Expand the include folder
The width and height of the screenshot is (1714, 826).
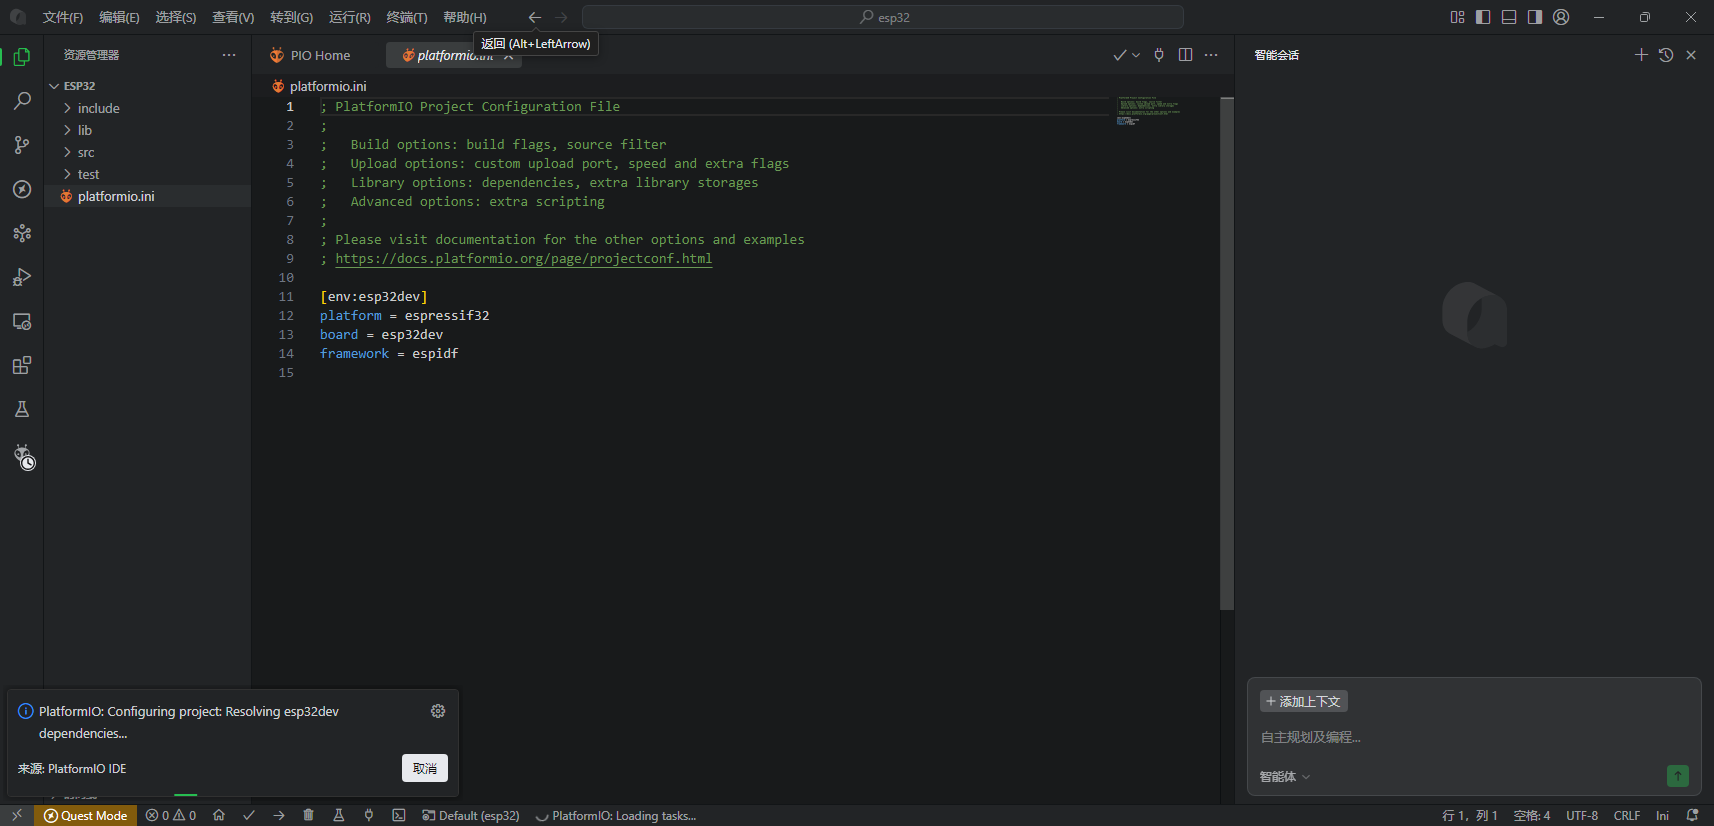click(98, 108)
